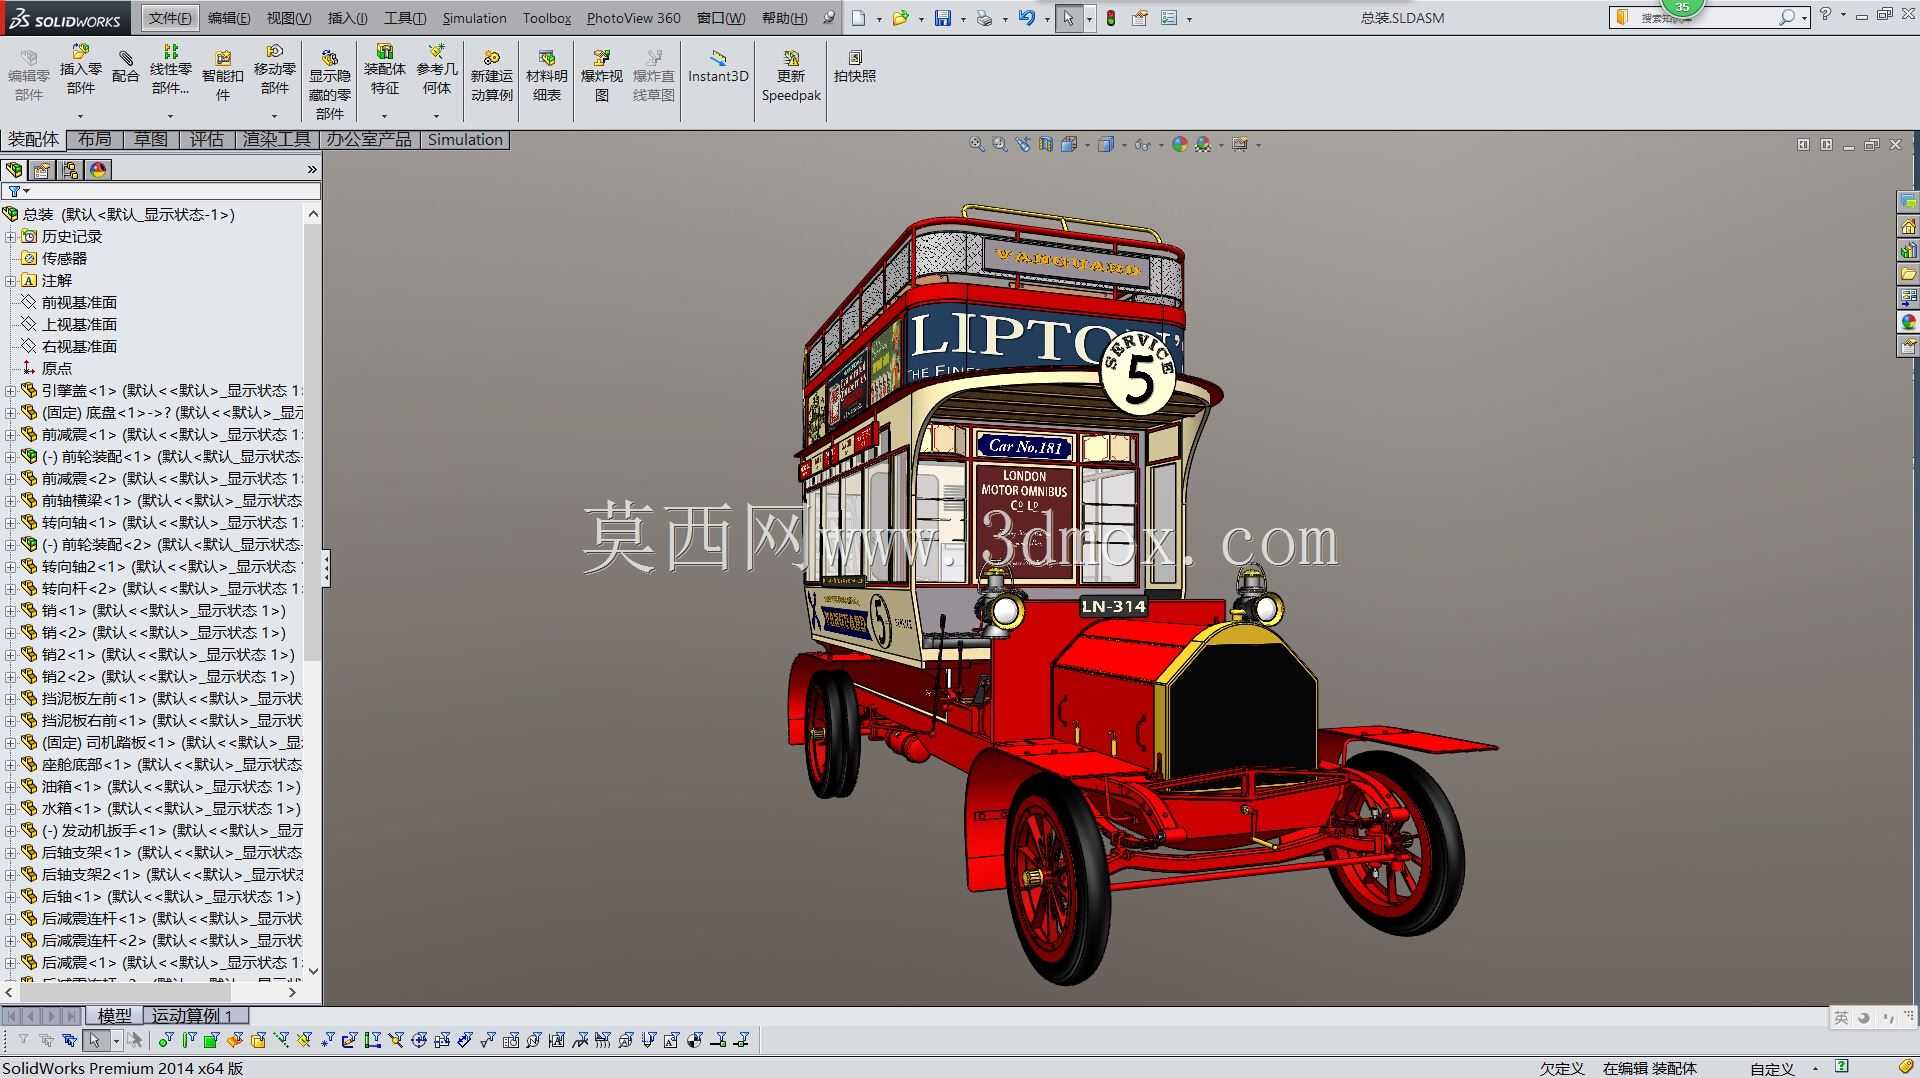Click Zoom to Area magnifier icon

(999, 144)
